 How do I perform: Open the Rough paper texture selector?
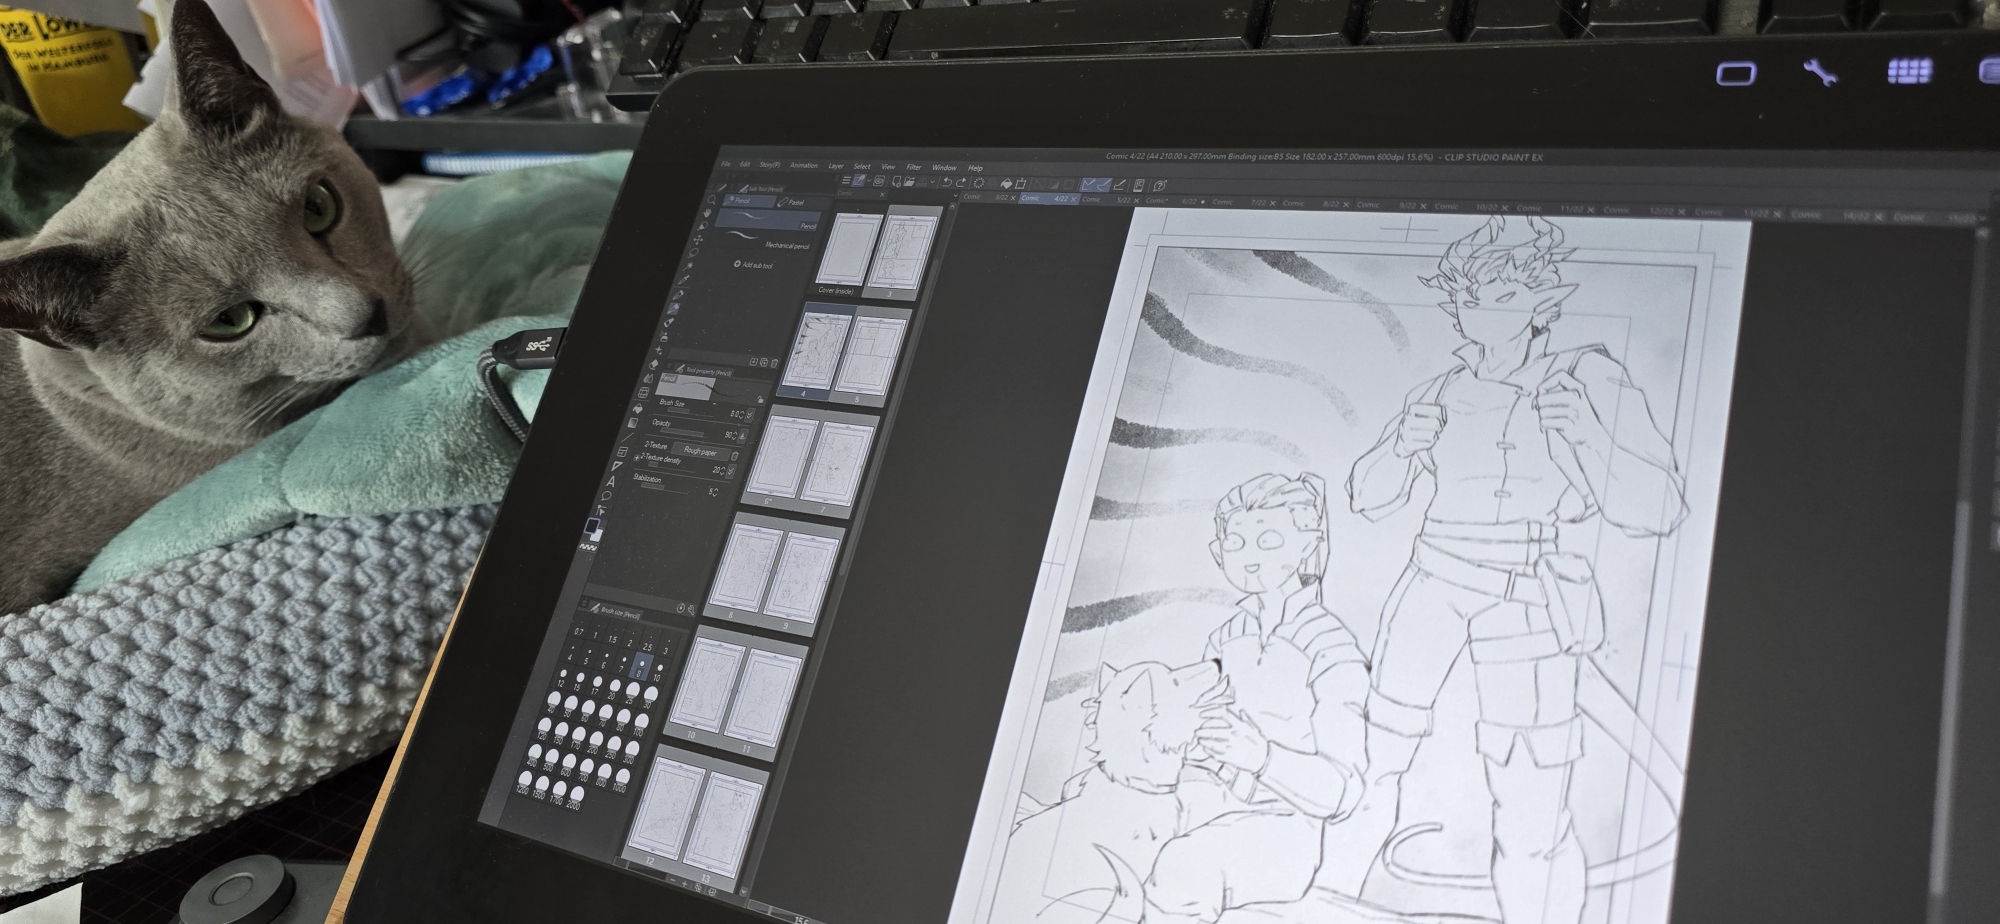[701, 451]
